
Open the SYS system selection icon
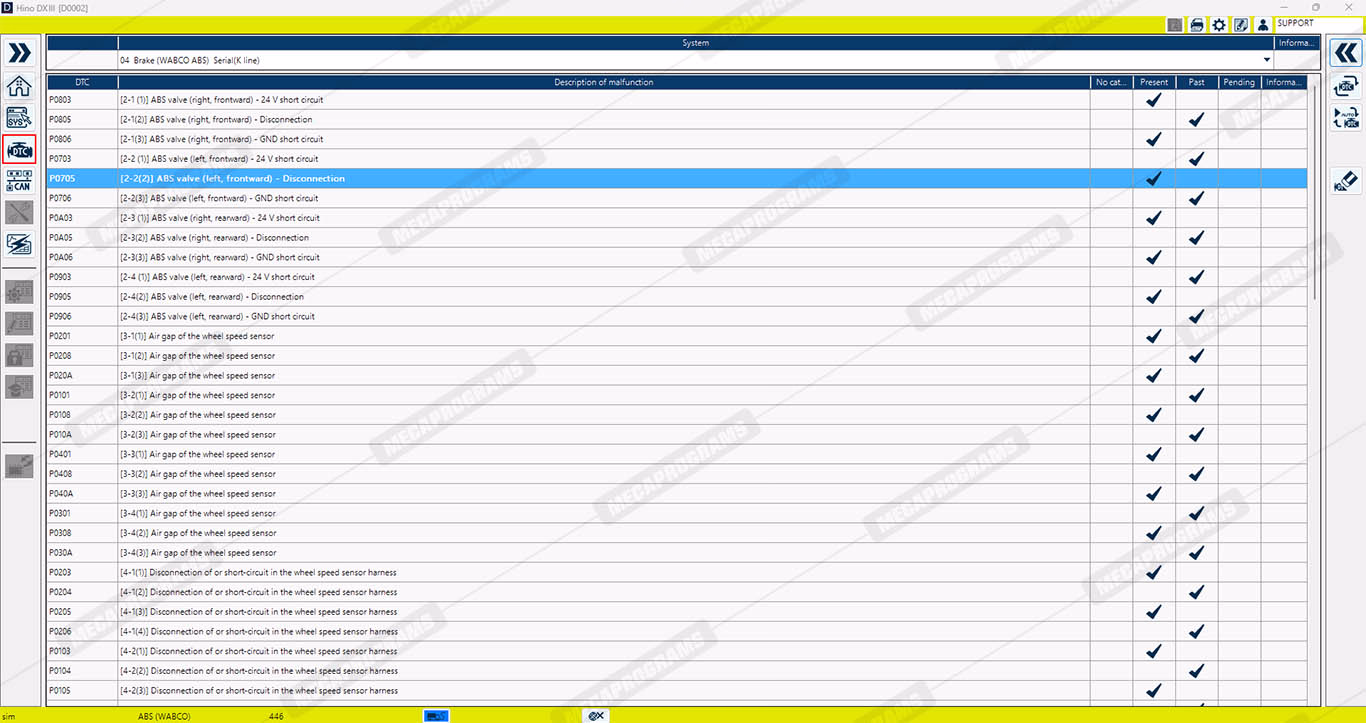coord(19,118)
